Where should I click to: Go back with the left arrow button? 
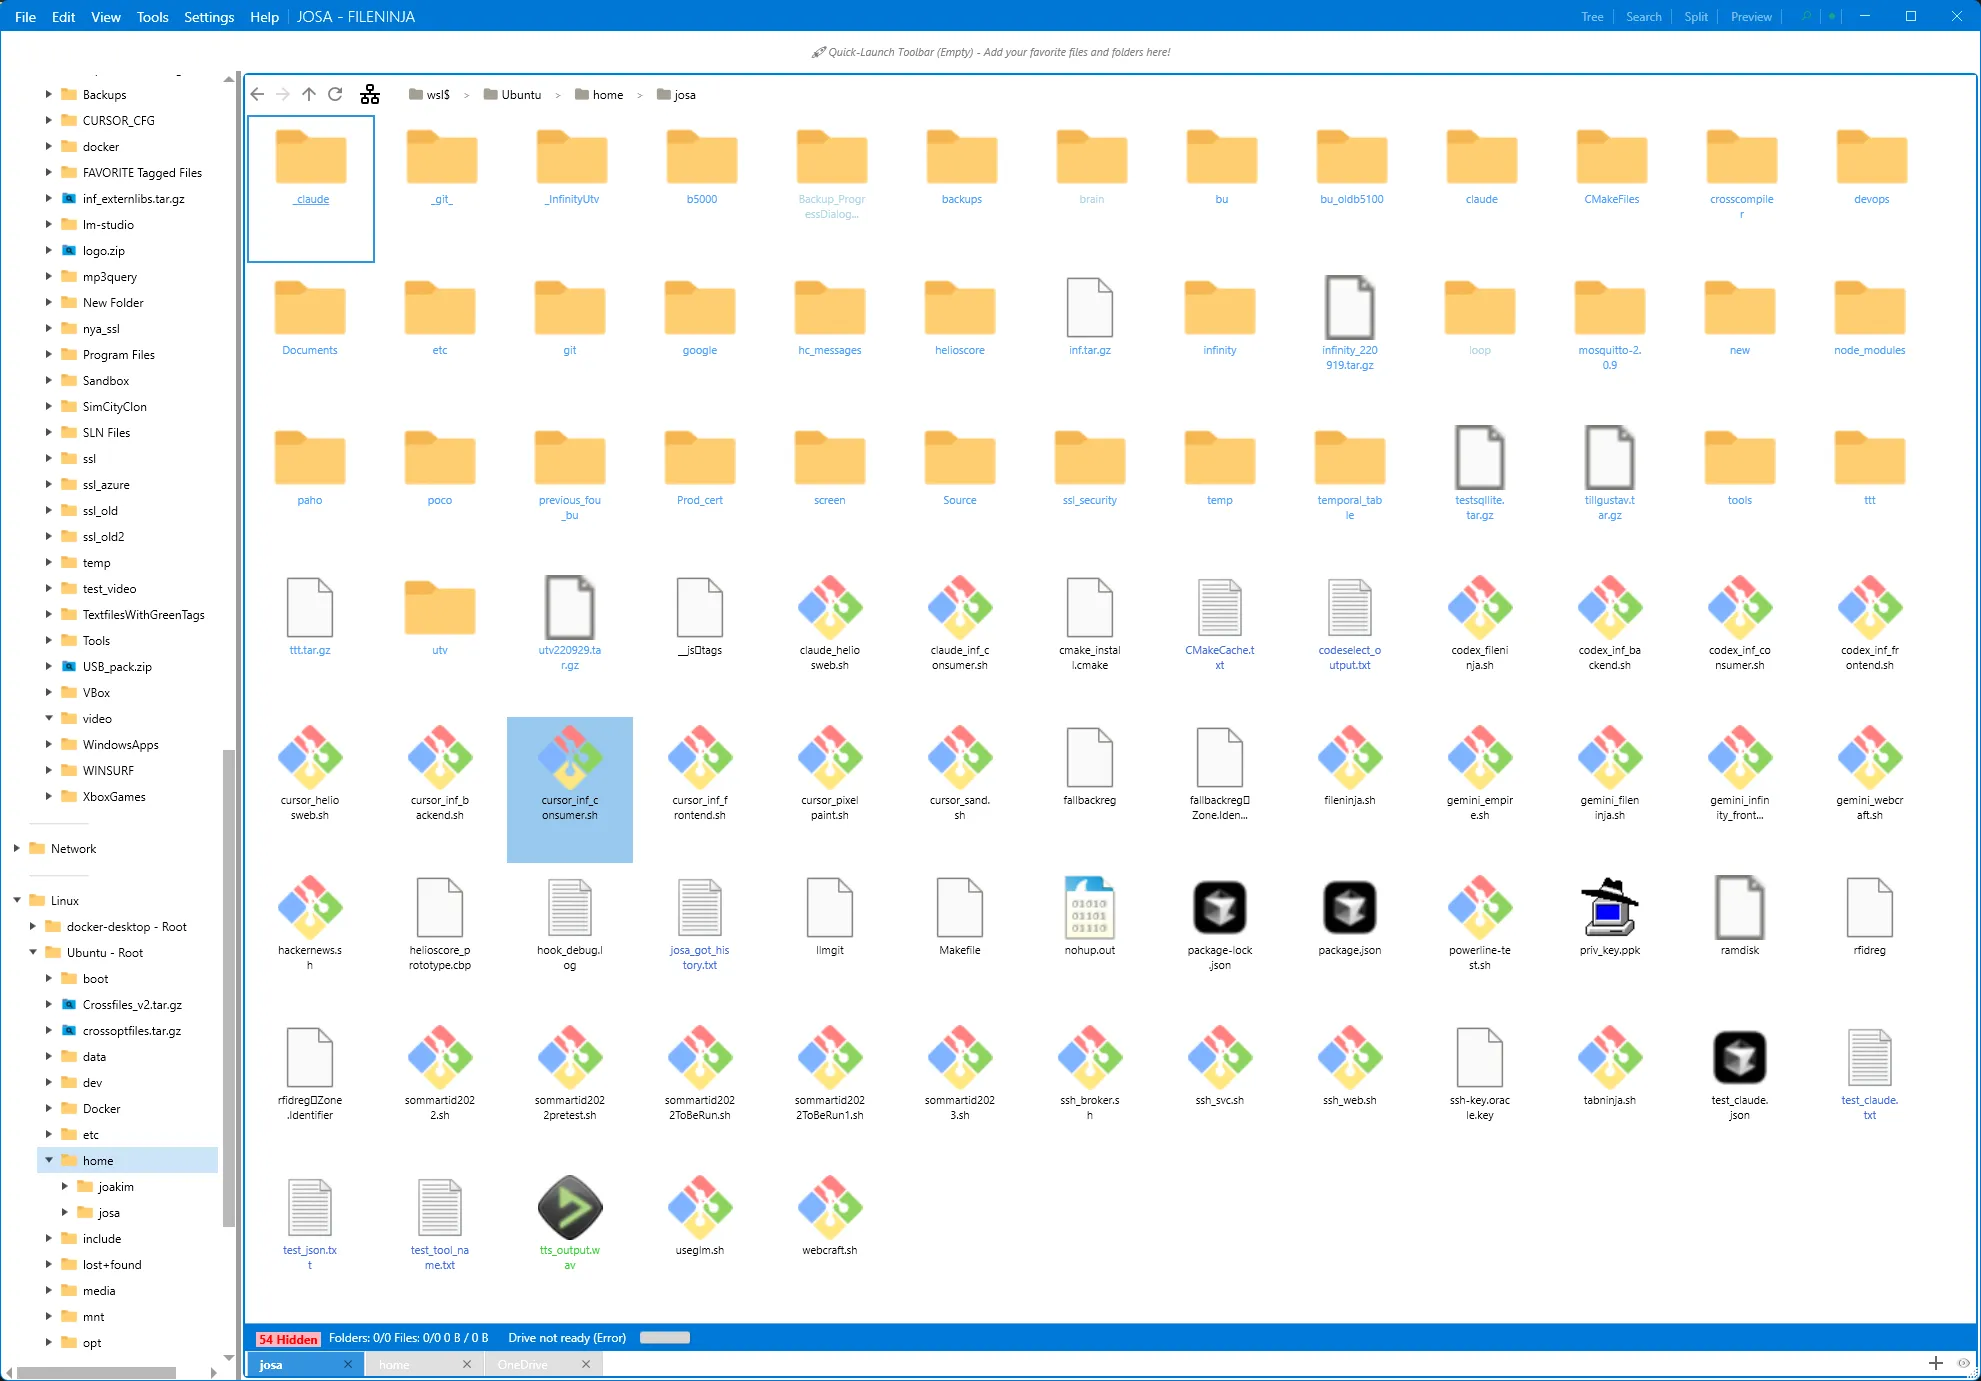pos(257,94)
